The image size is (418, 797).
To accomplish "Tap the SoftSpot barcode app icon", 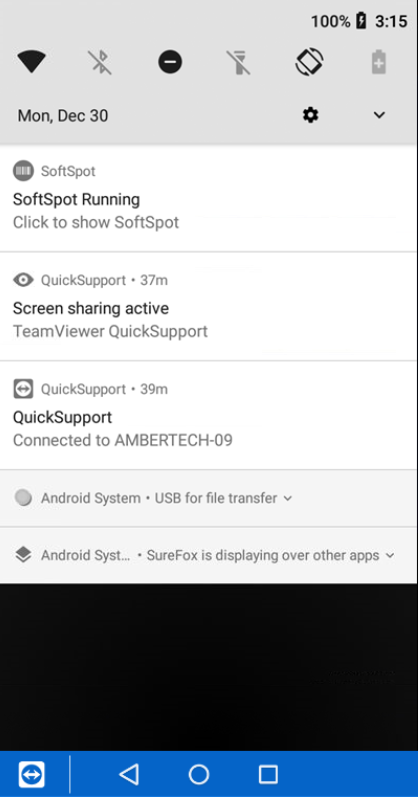I will [x=23, y=171].
